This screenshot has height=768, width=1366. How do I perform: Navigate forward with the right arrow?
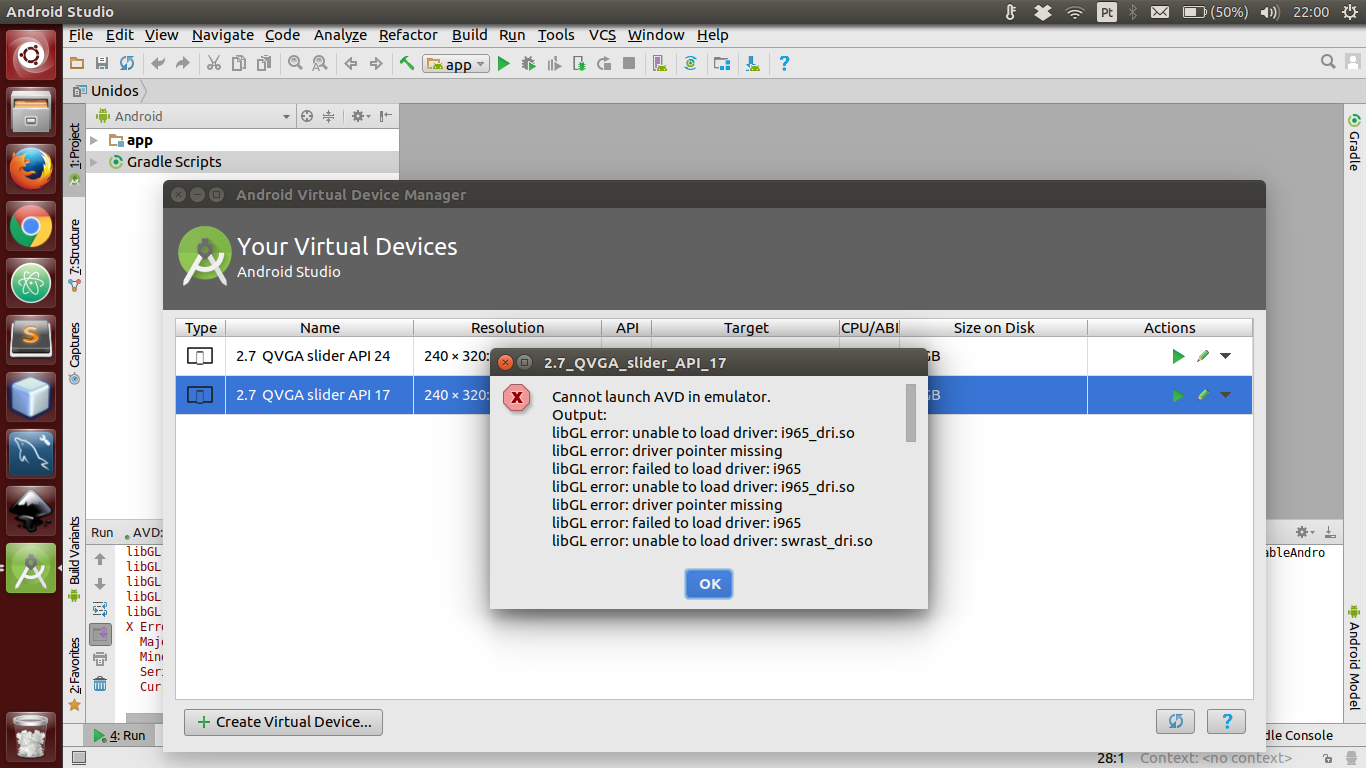(376, 63)
